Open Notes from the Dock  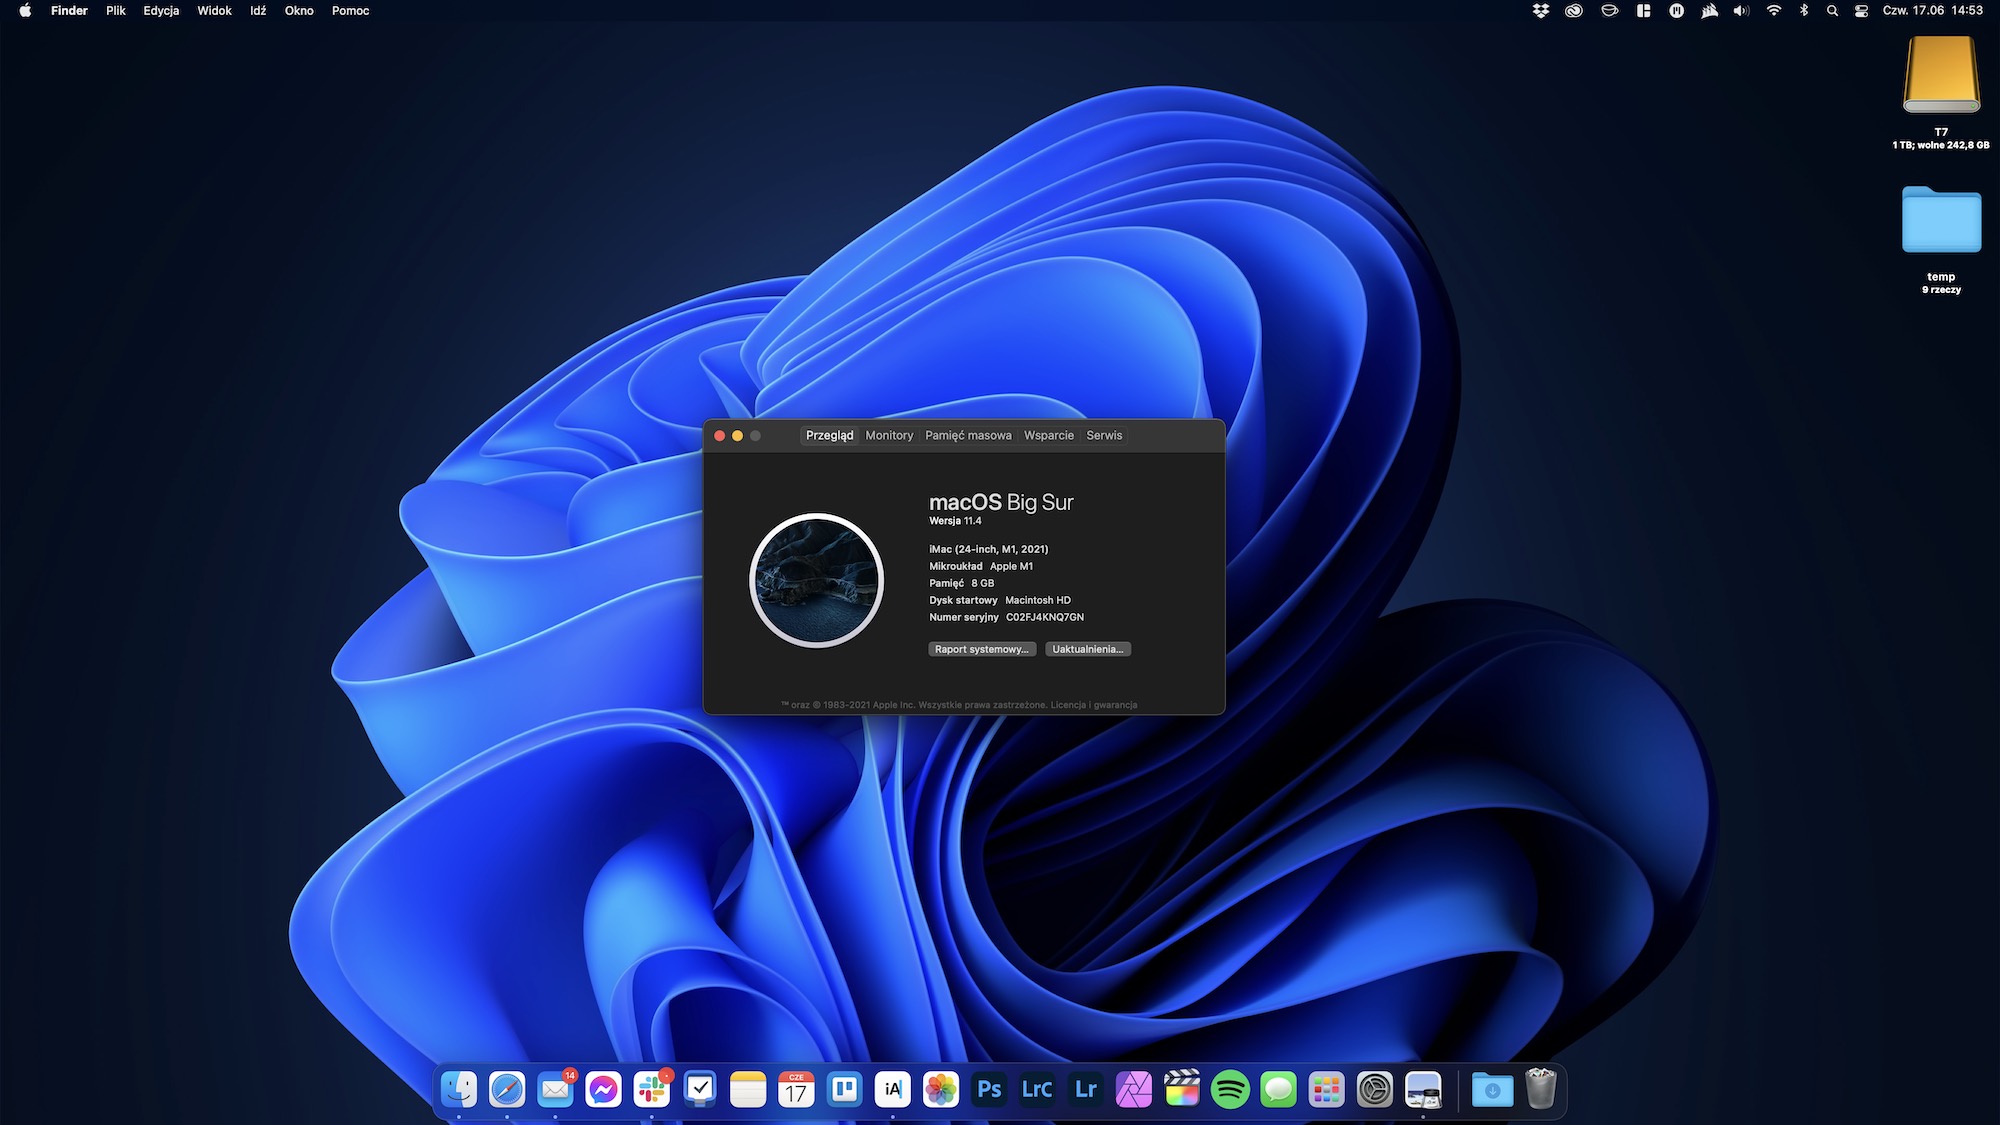tap(748, 1089)
